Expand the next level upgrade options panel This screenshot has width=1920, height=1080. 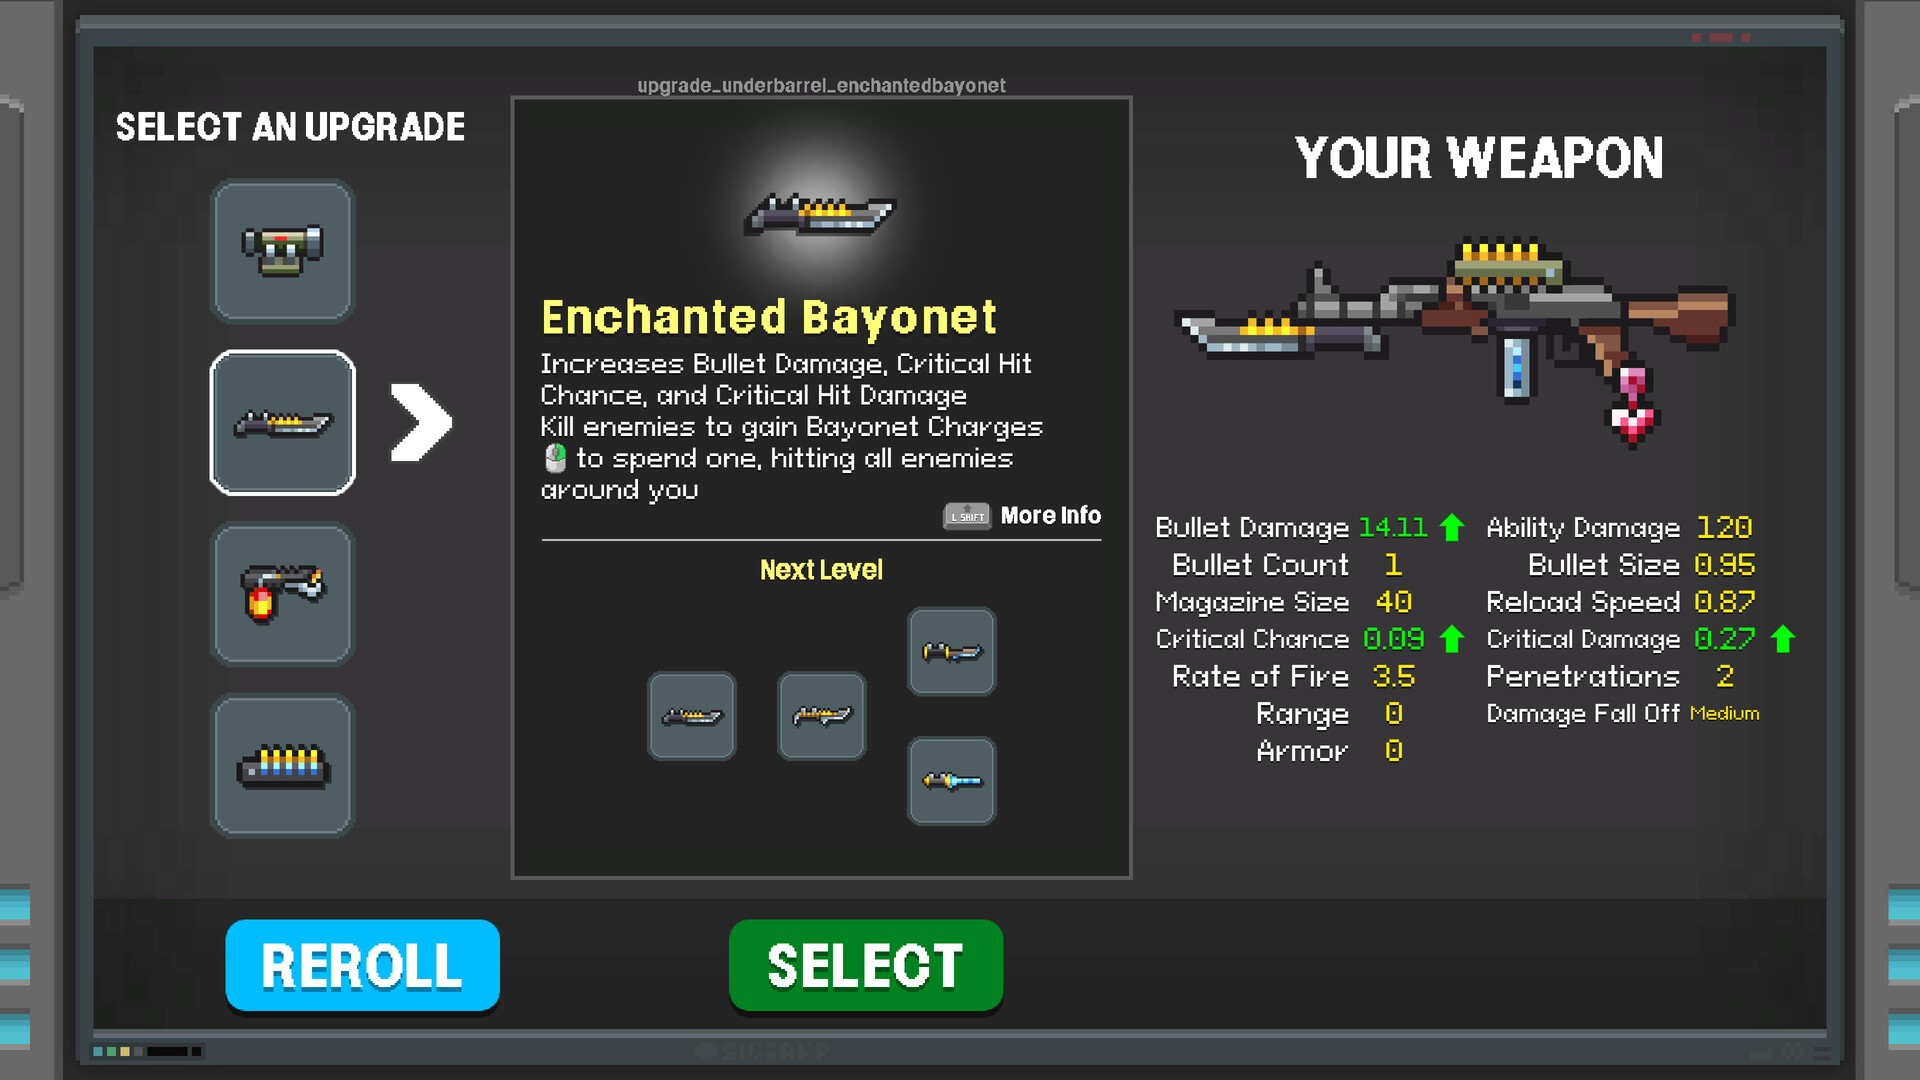point(820,567)
